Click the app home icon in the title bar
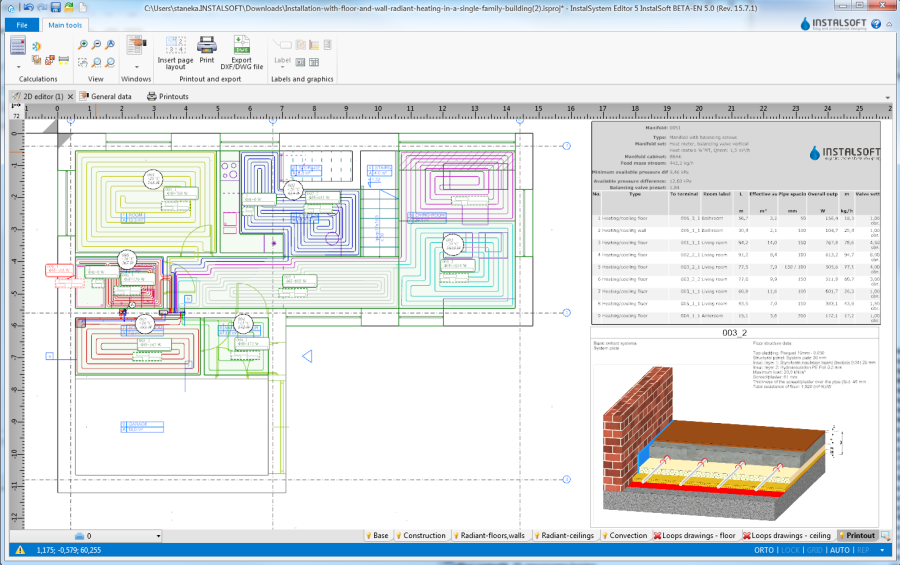Image resolution: width=900 pixels, height=565 pixels. pos(11,7)
